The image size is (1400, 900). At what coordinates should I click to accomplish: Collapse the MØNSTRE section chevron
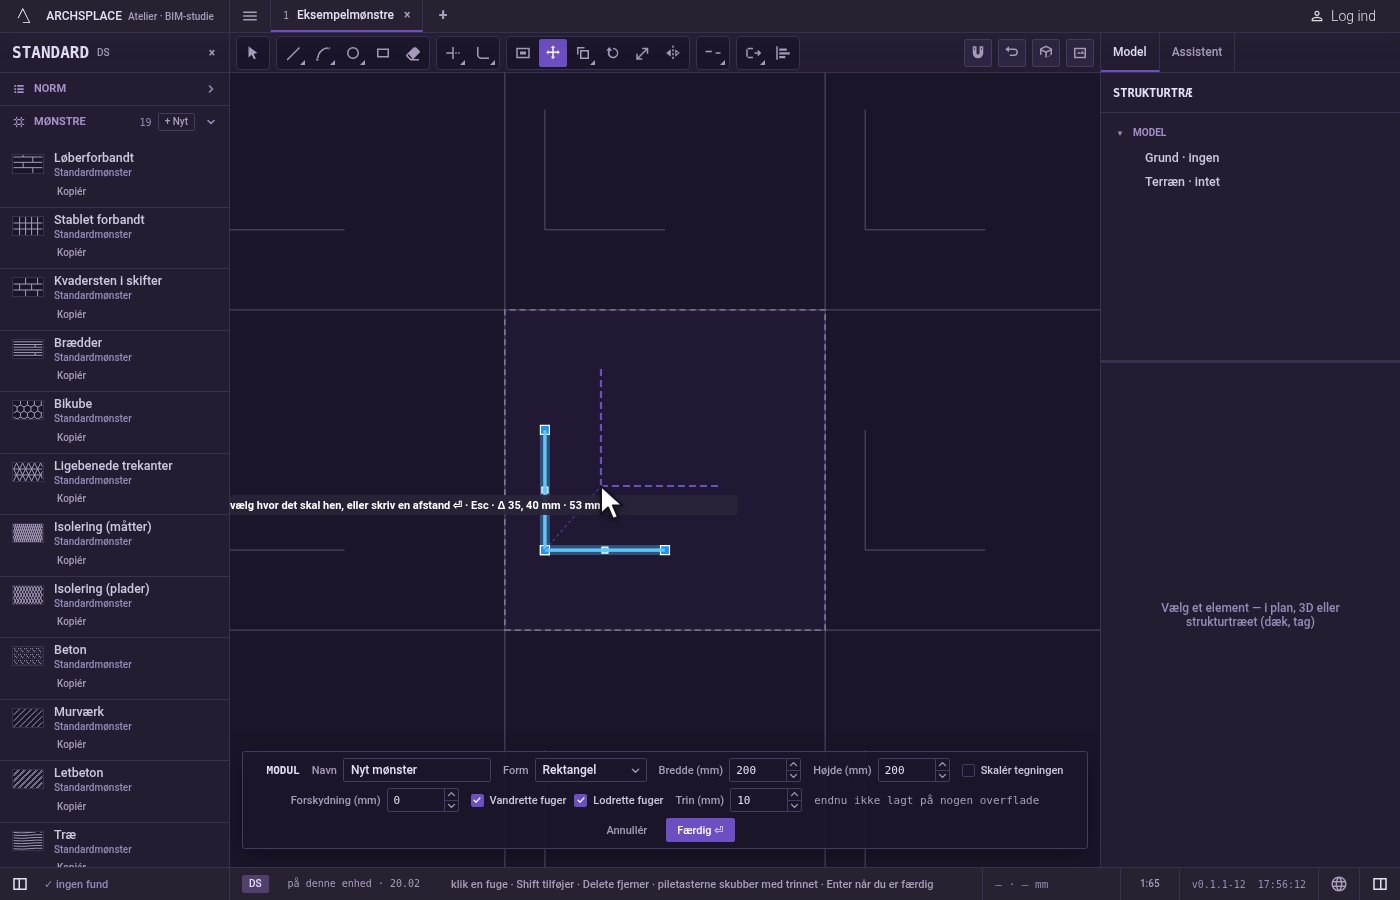pyautogui.click(x=211, y=122)
